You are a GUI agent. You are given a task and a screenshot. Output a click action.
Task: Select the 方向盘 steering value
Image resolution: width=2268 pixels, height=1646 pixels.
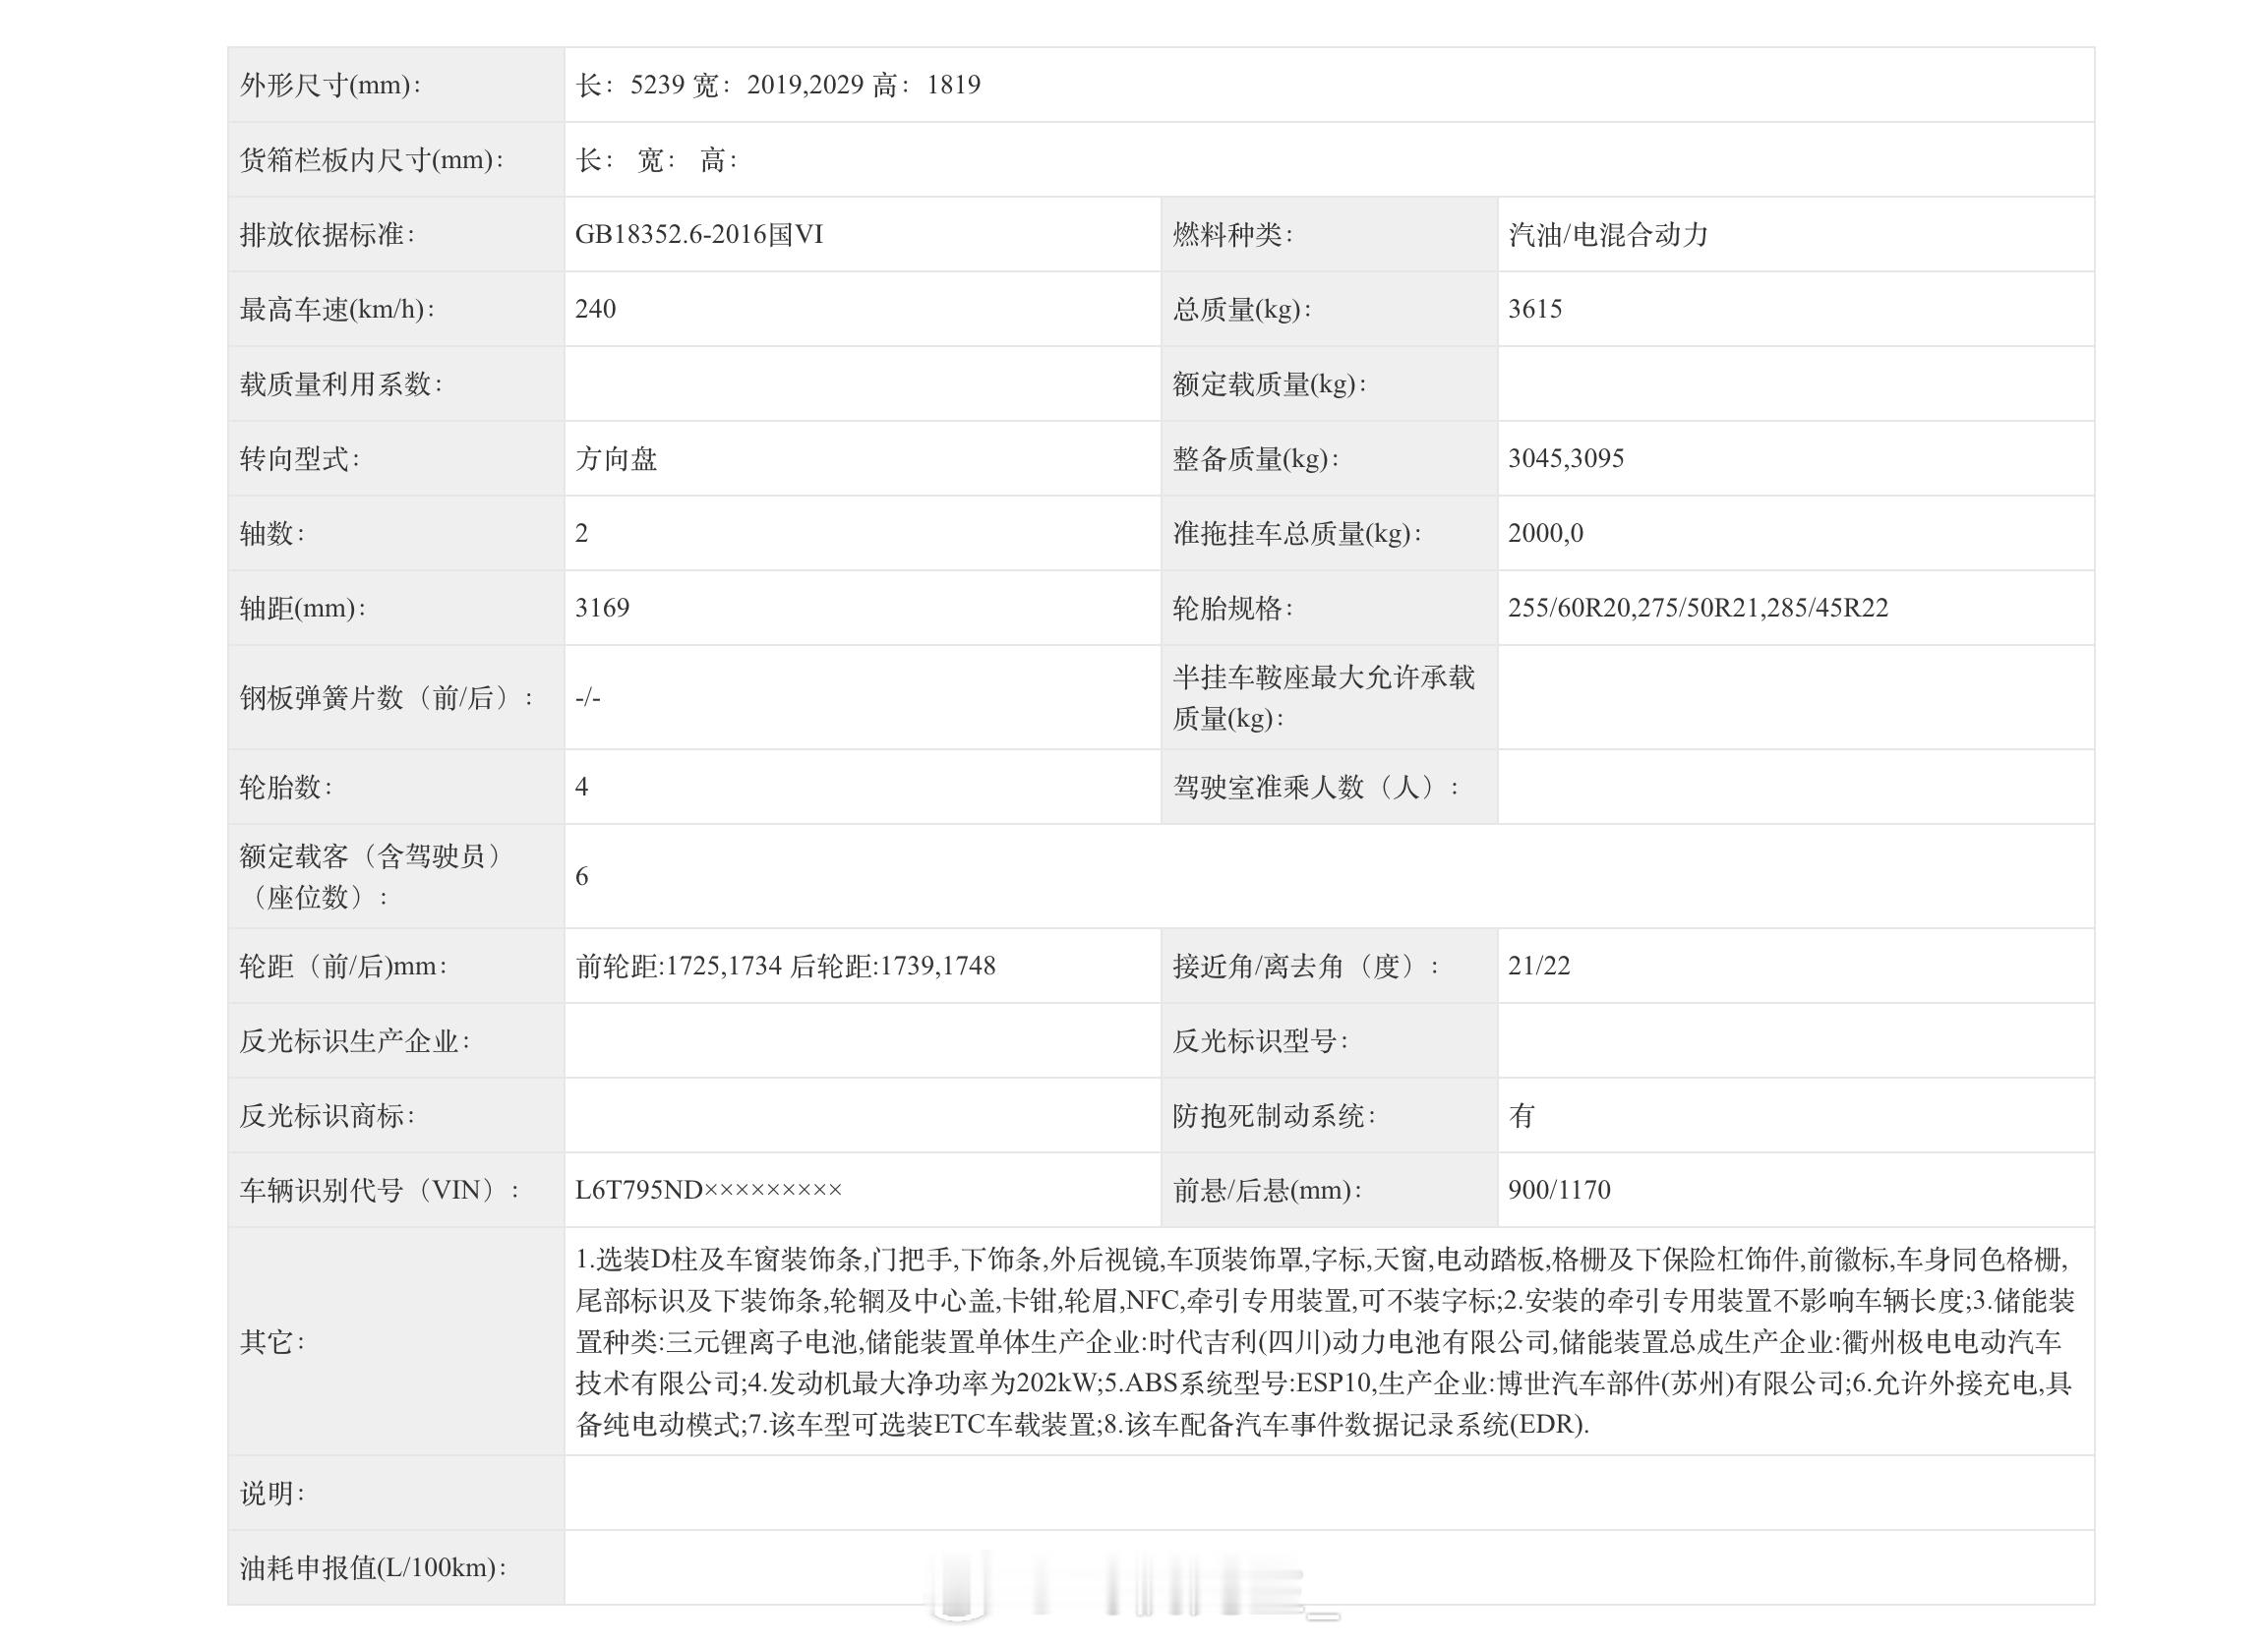[x=616, y=459]
